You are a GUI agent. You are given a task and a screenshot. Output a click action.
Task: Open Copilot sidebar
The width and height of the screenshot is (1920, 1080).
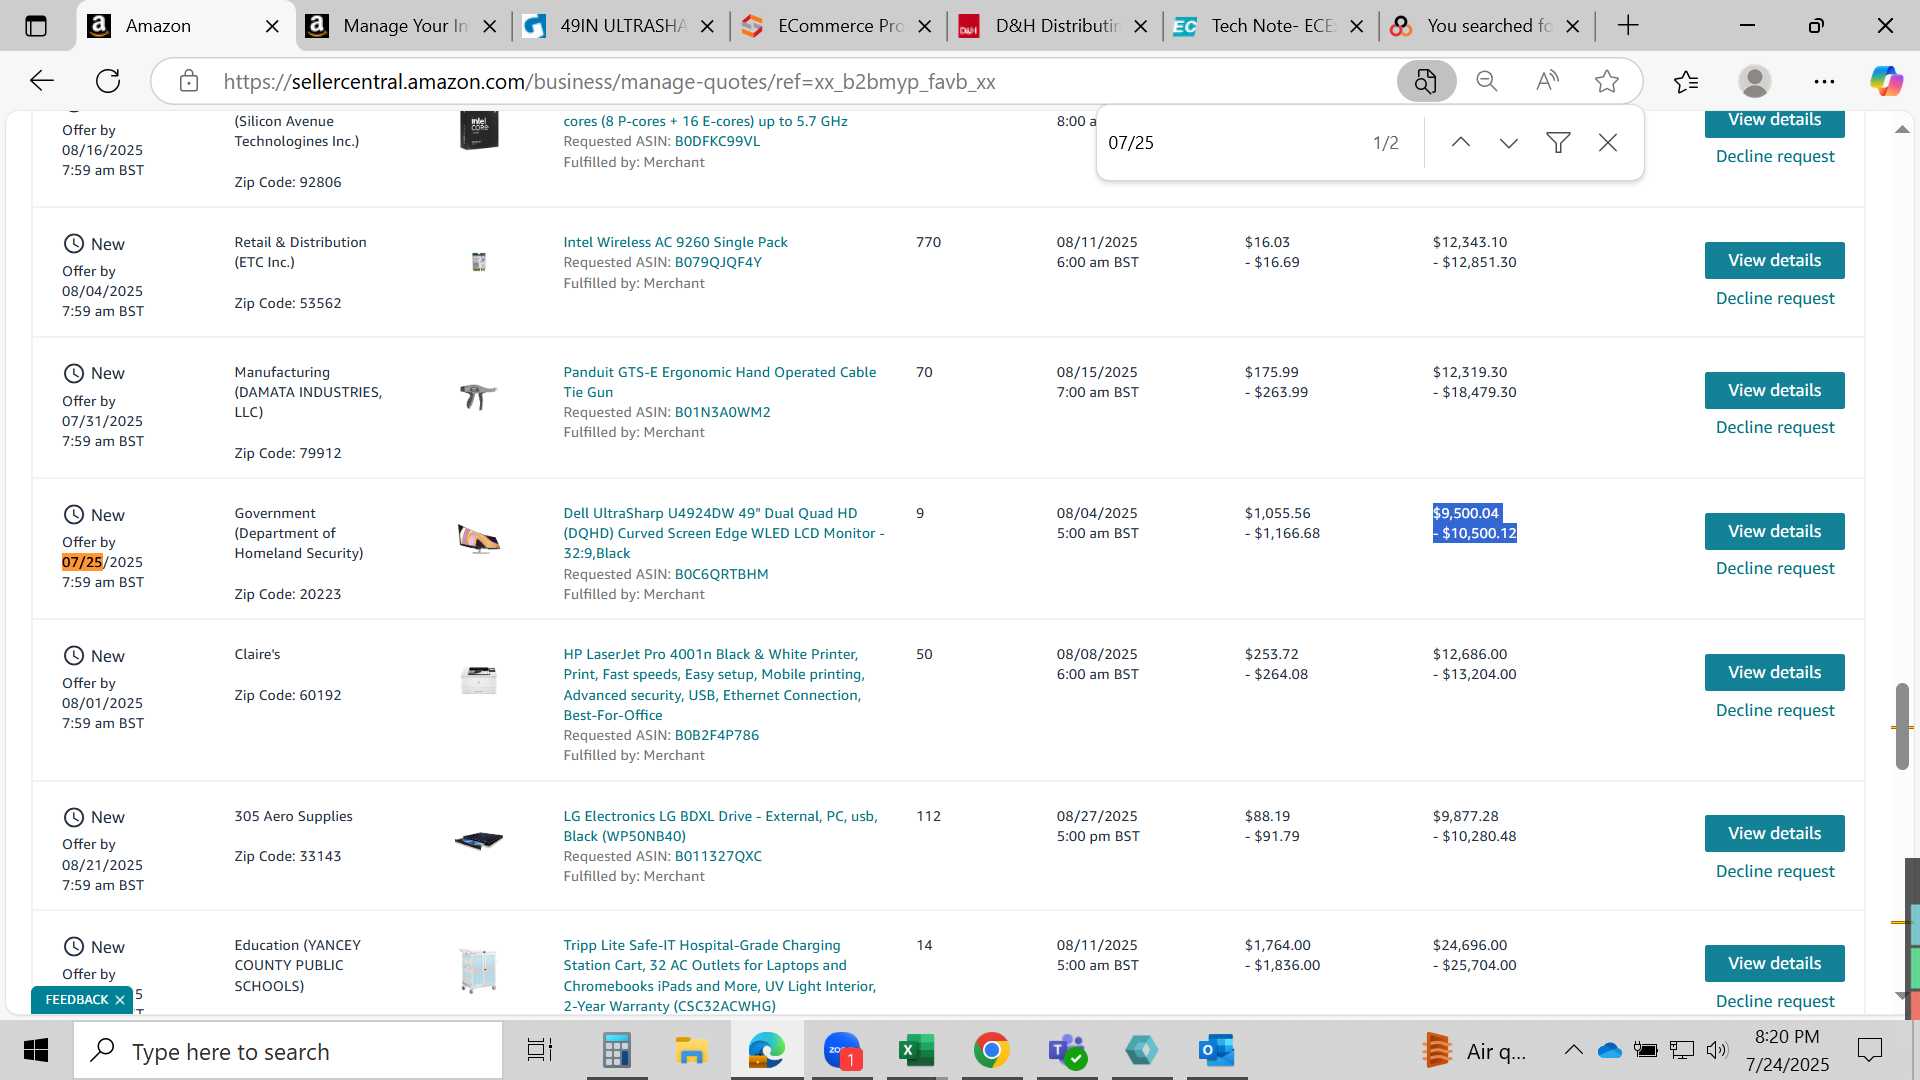[1886, 81]
